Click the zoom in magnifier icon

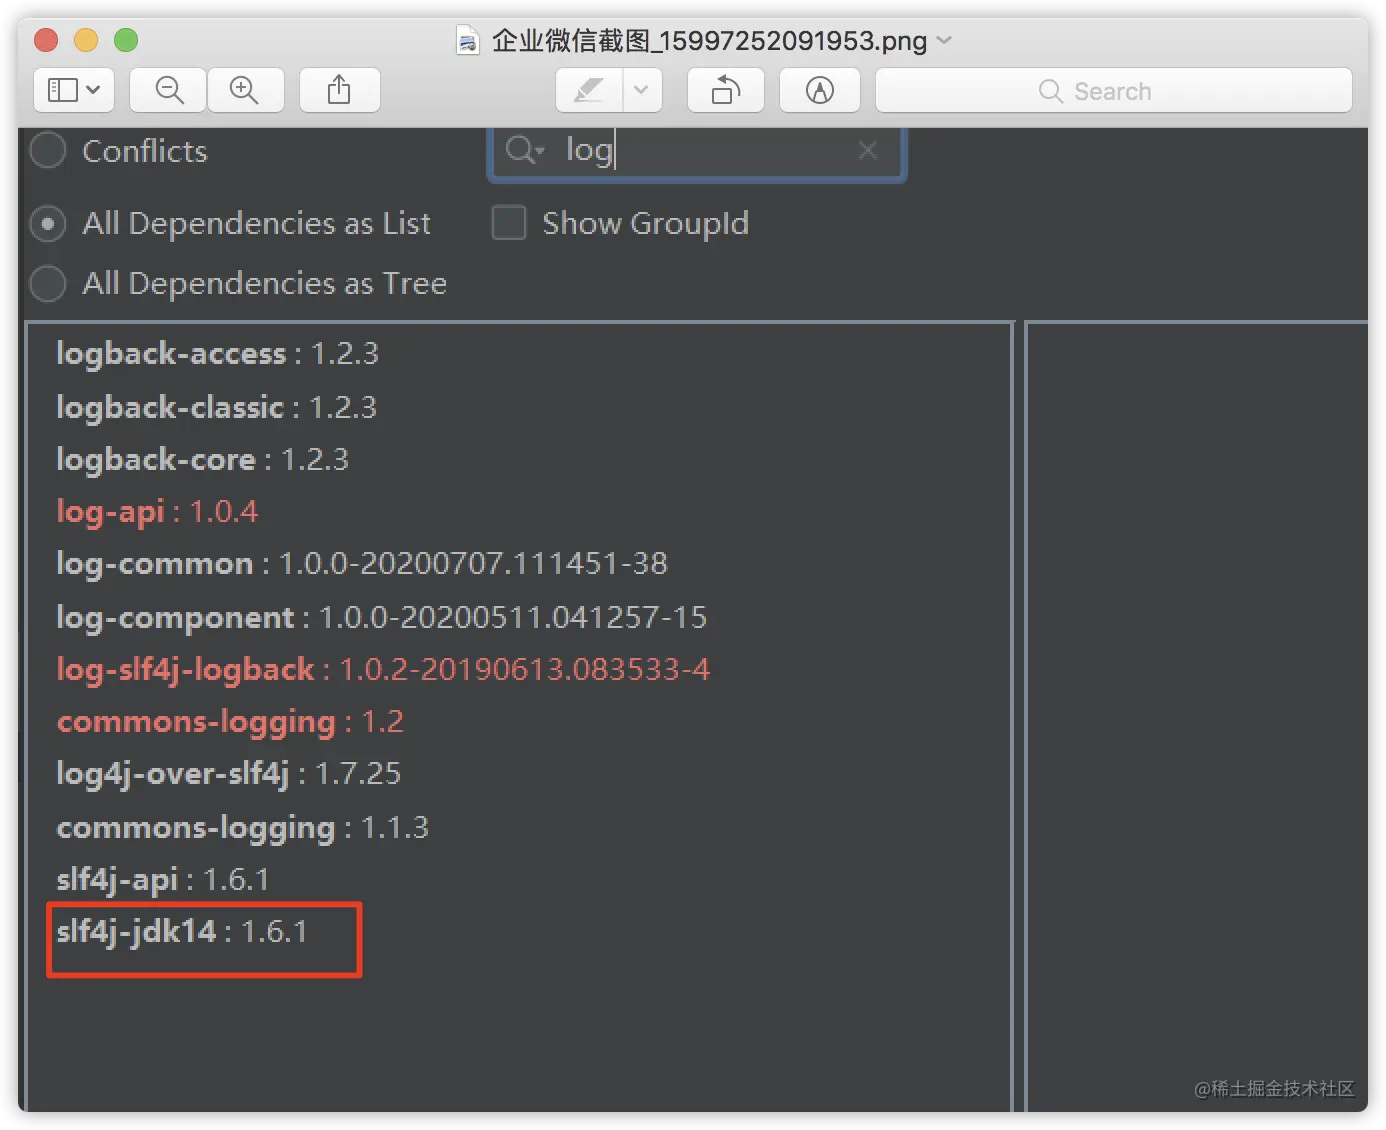(x=244, y=90)
